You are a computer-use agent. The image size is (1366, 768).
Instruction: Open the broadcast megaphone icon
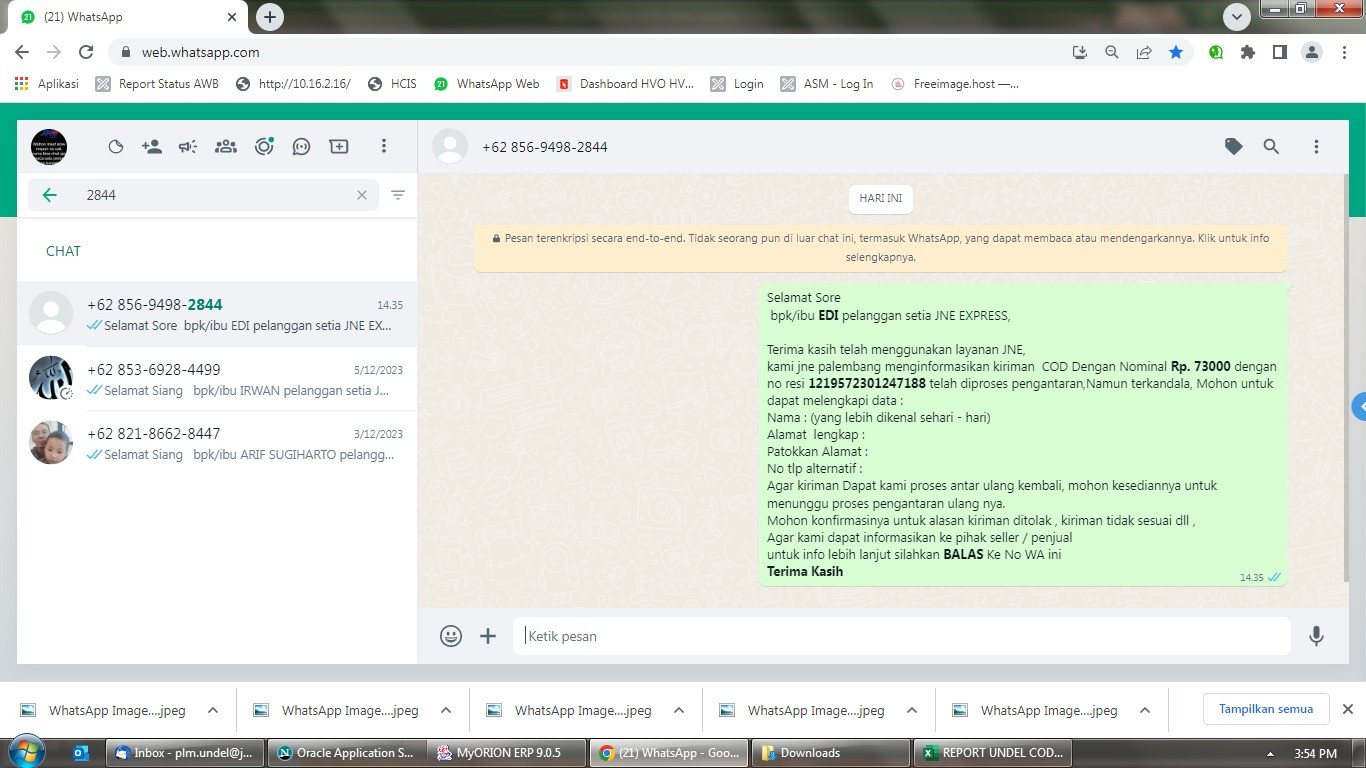pyautogui.click(x=188, y=147)
